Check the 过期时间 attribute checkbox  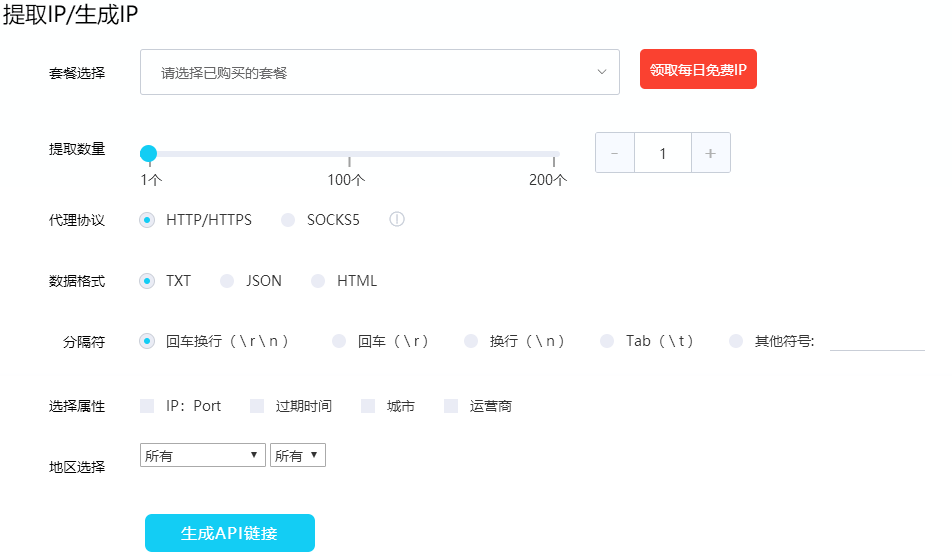(257, 406)
